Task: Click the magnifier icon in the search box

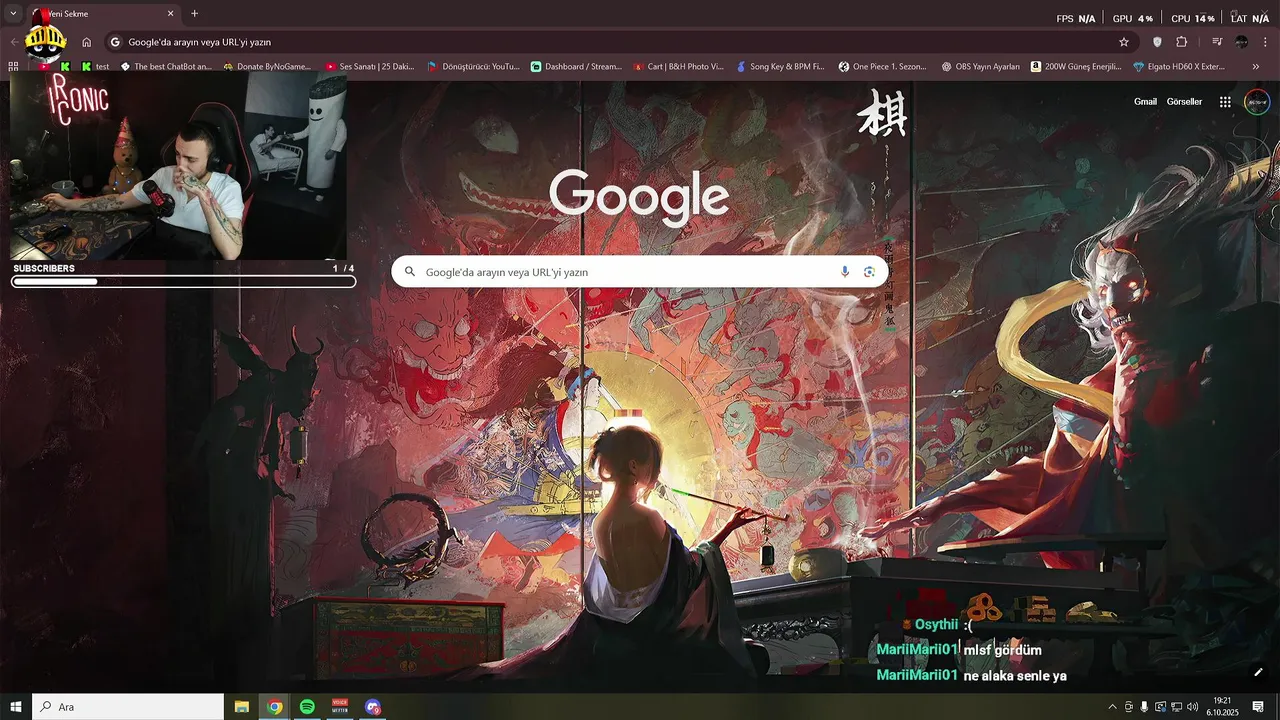Action: (x=409, y=272)
